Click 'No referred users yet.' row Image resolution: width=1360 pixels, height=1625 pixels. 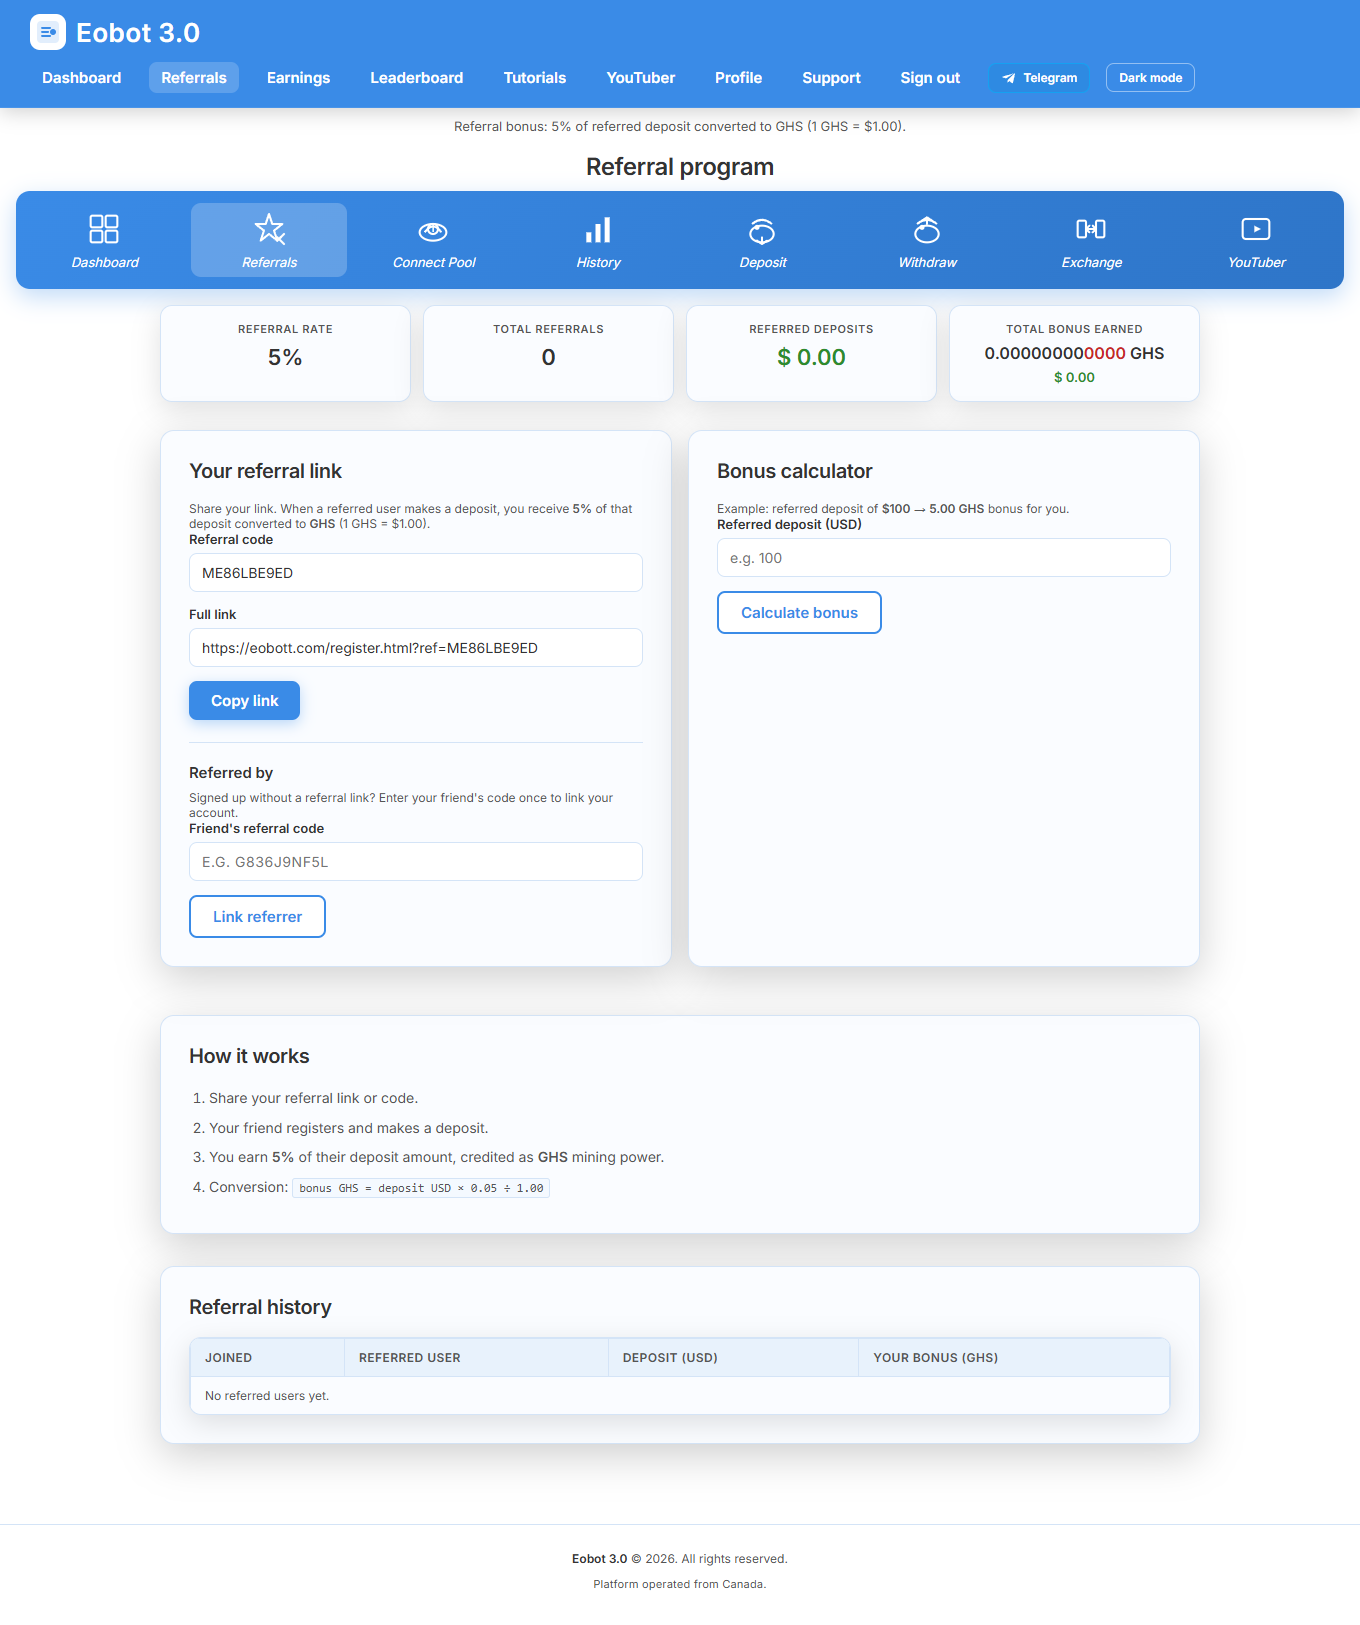(680, 1396)
